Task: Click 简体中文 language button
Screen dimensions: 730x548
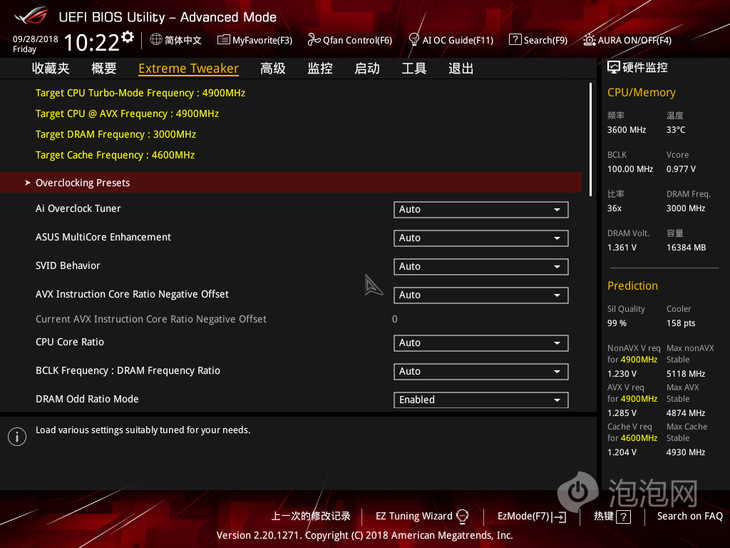Action: 182,40
